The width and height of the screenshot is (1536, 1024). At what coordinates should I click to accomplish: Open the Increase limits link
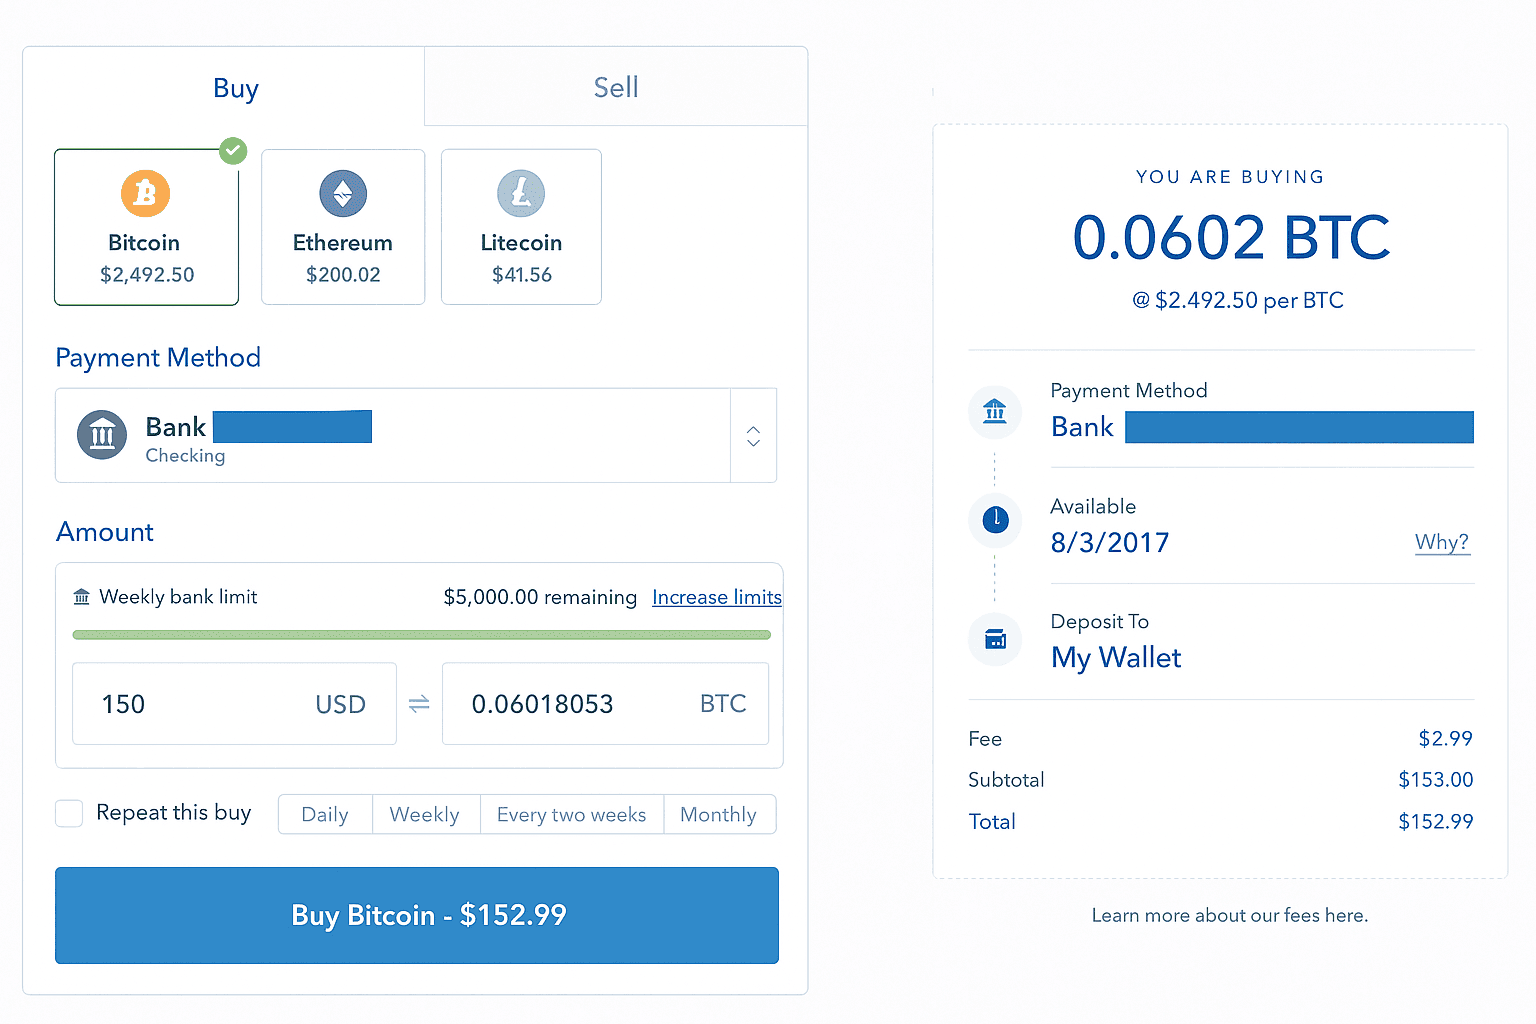[x=716, y=597]
